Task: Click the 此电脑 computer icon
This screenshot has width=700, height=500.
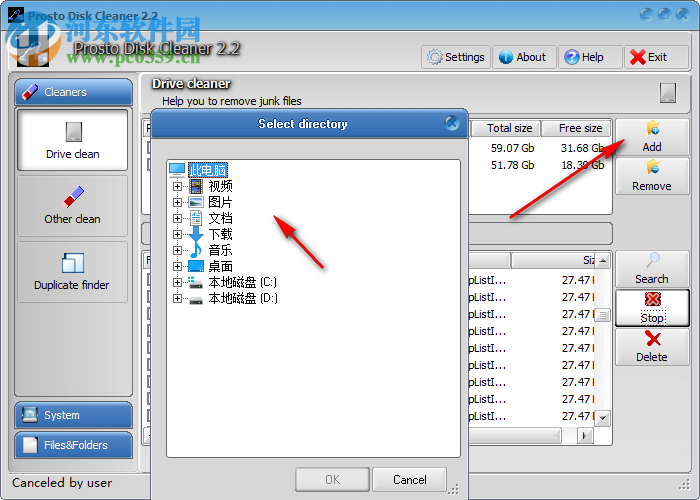Action: point(177,170)
